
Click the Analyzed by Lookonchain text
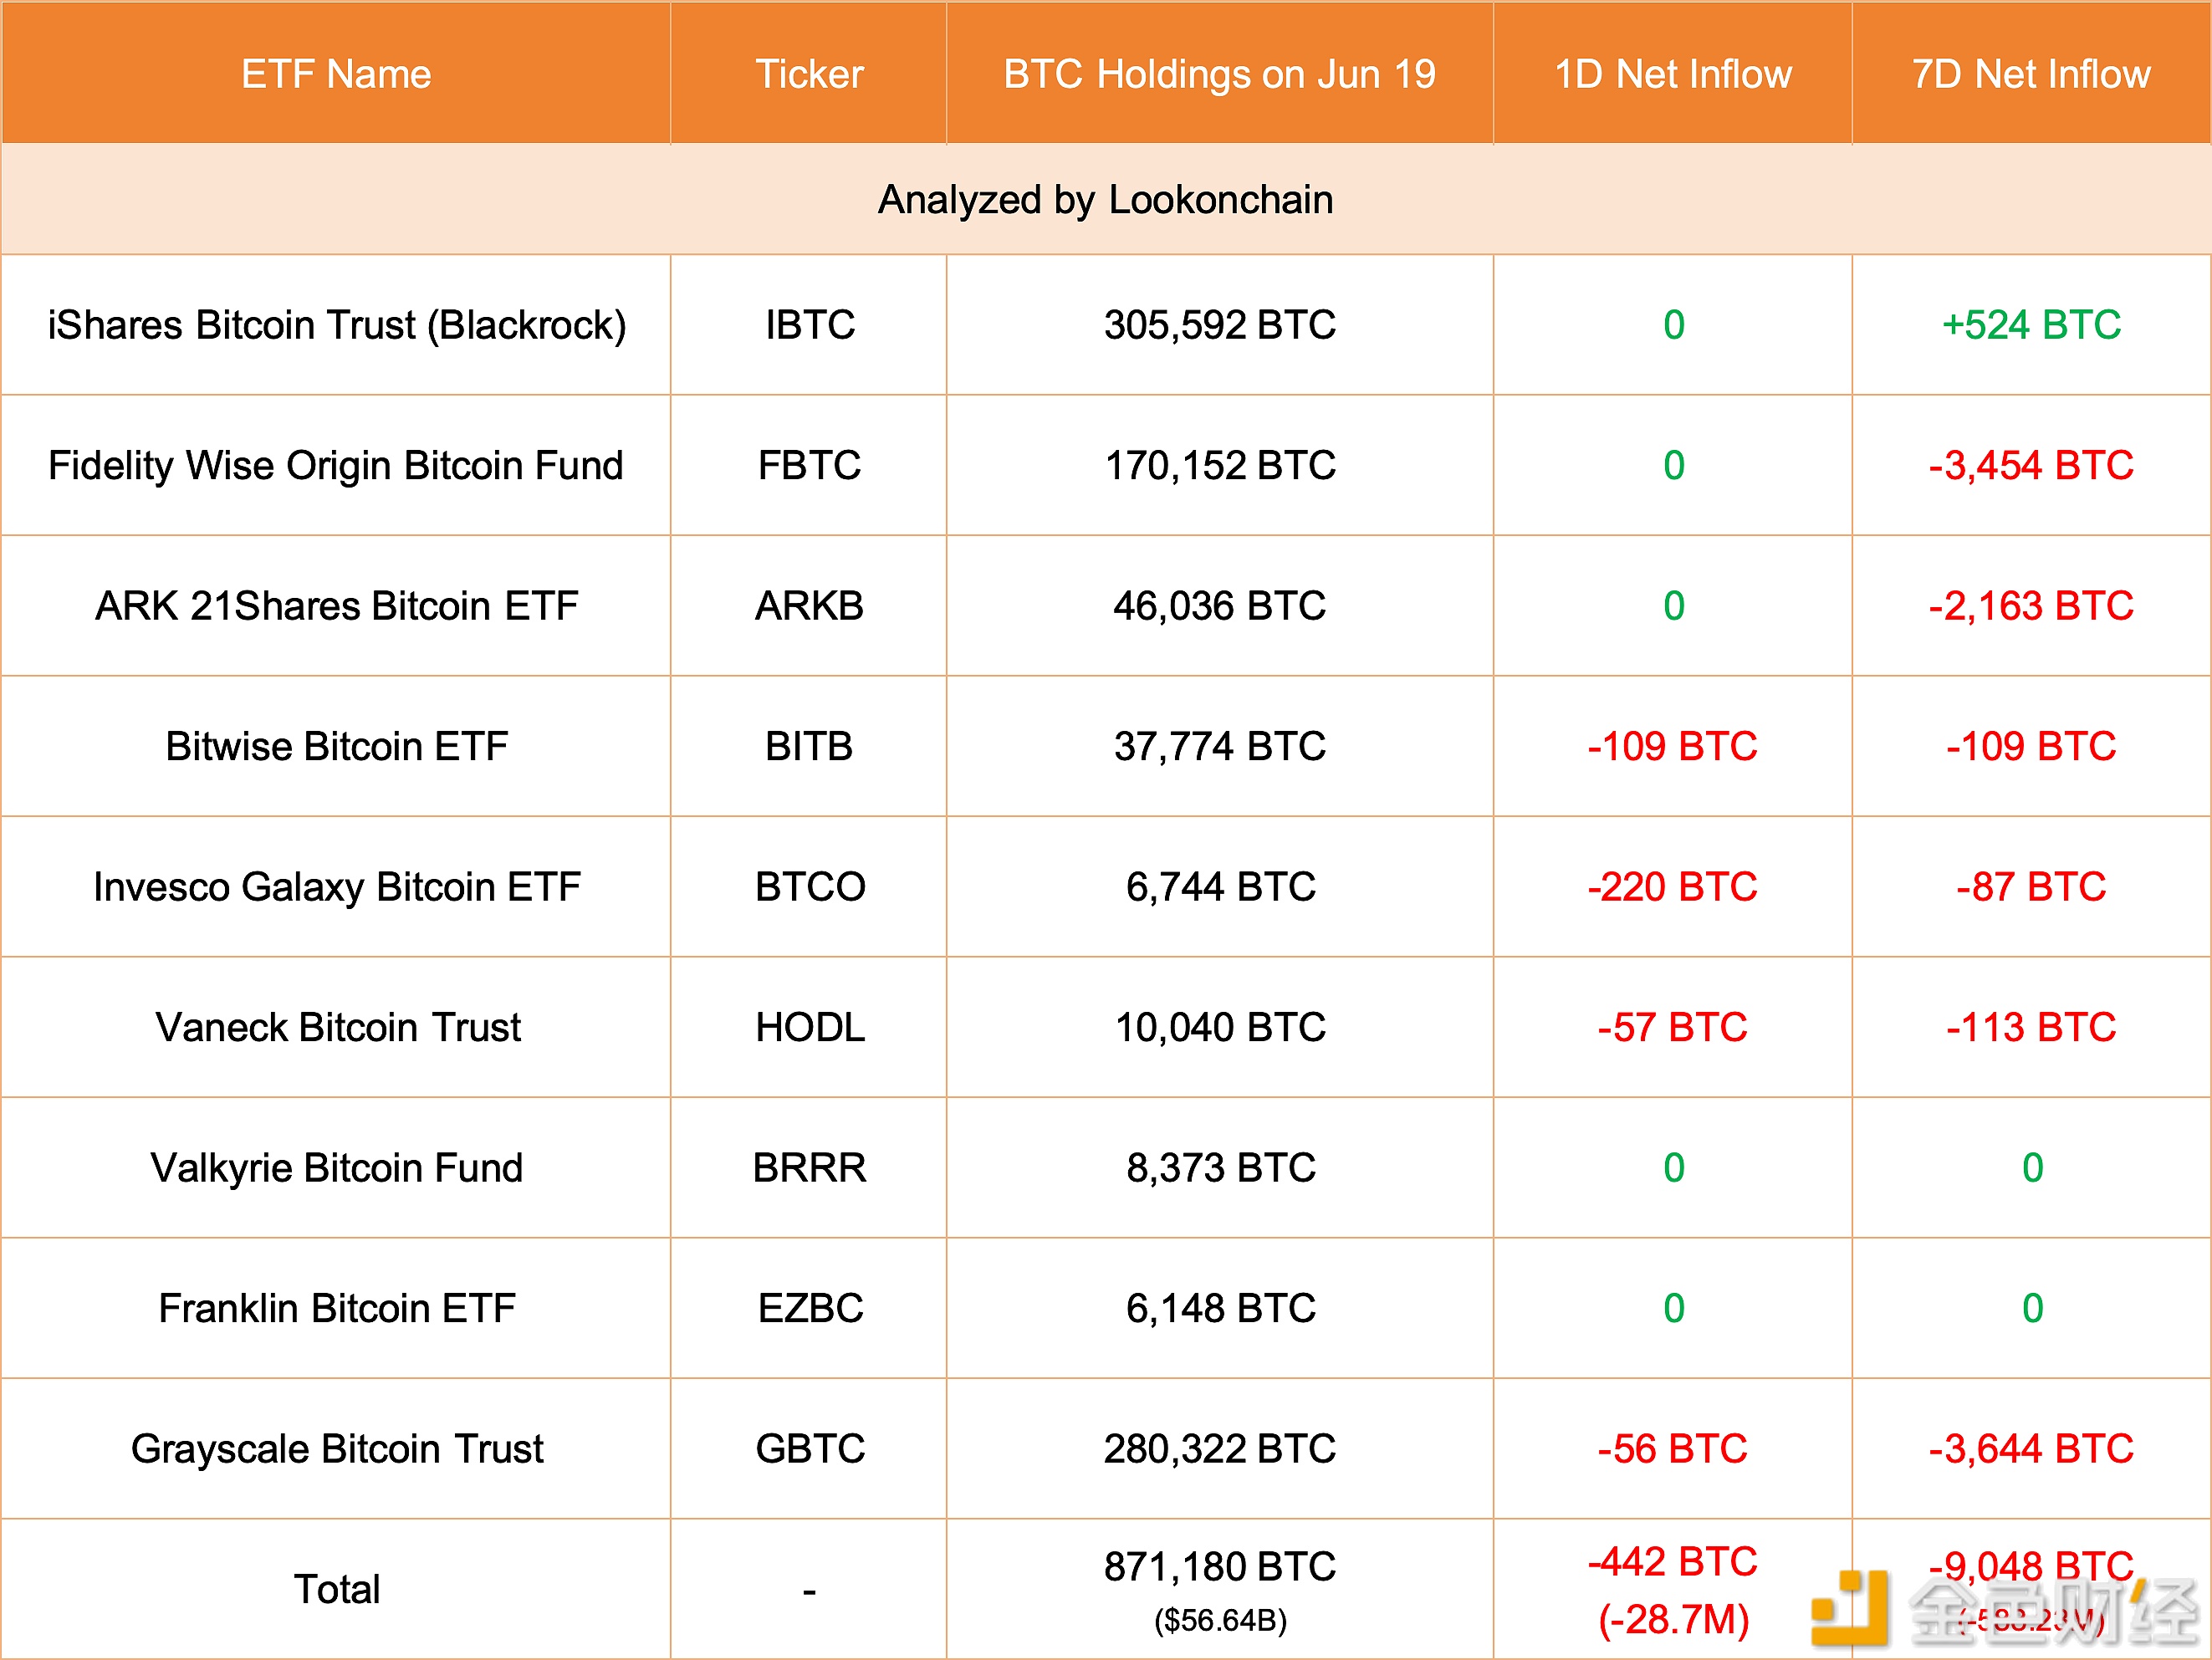[1105, 200]
